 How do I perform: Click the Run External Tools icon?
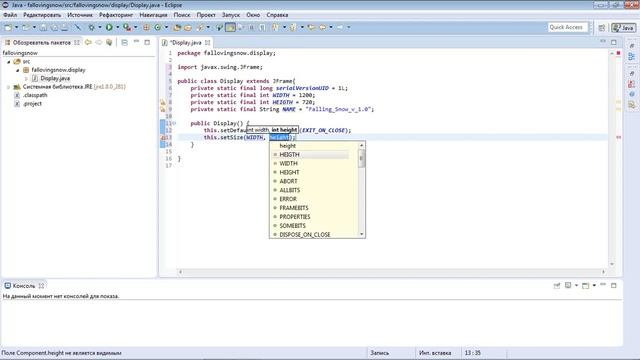pos(127,27)
